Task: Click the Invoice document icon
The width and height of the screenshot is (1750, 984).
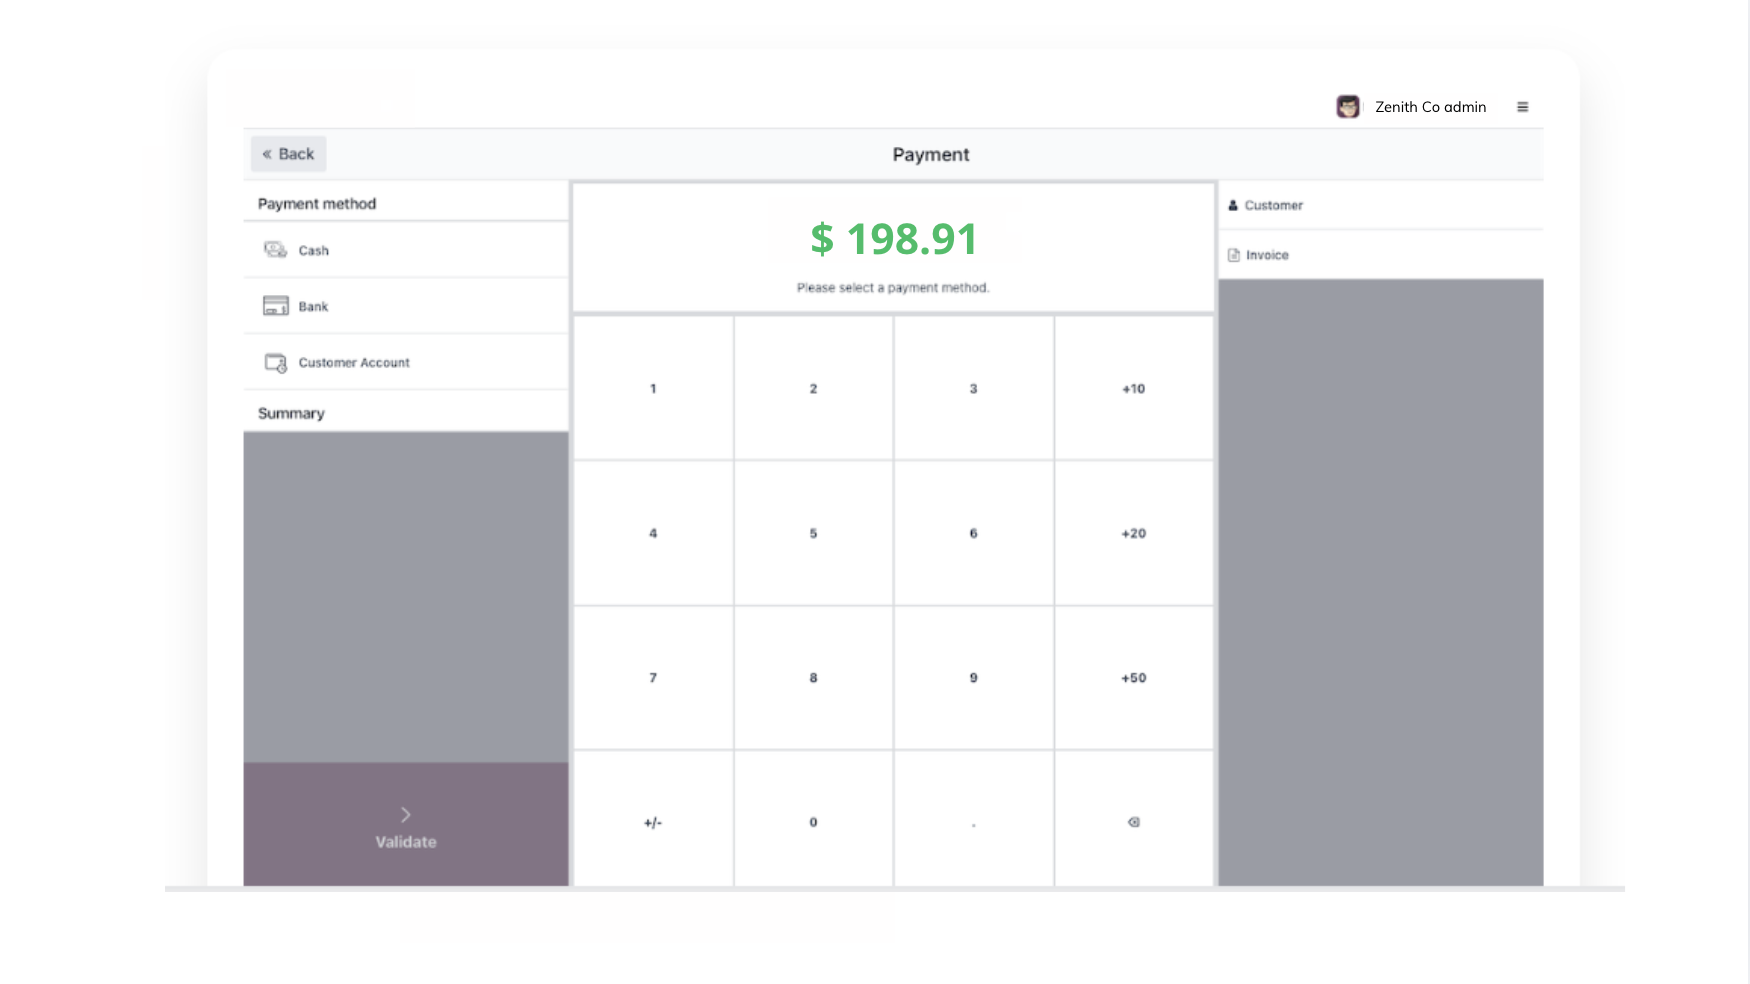Action: point(1234,255)
